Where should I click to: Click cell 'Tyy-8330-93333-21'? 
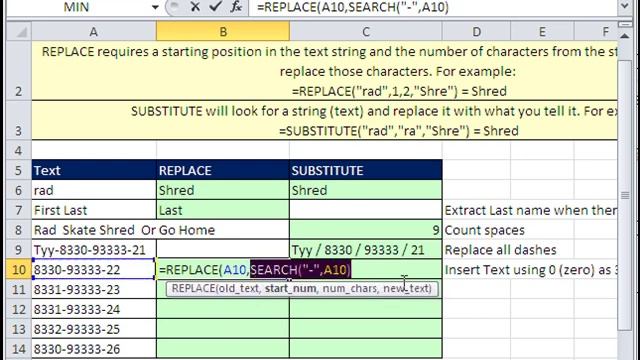point(94,250)
